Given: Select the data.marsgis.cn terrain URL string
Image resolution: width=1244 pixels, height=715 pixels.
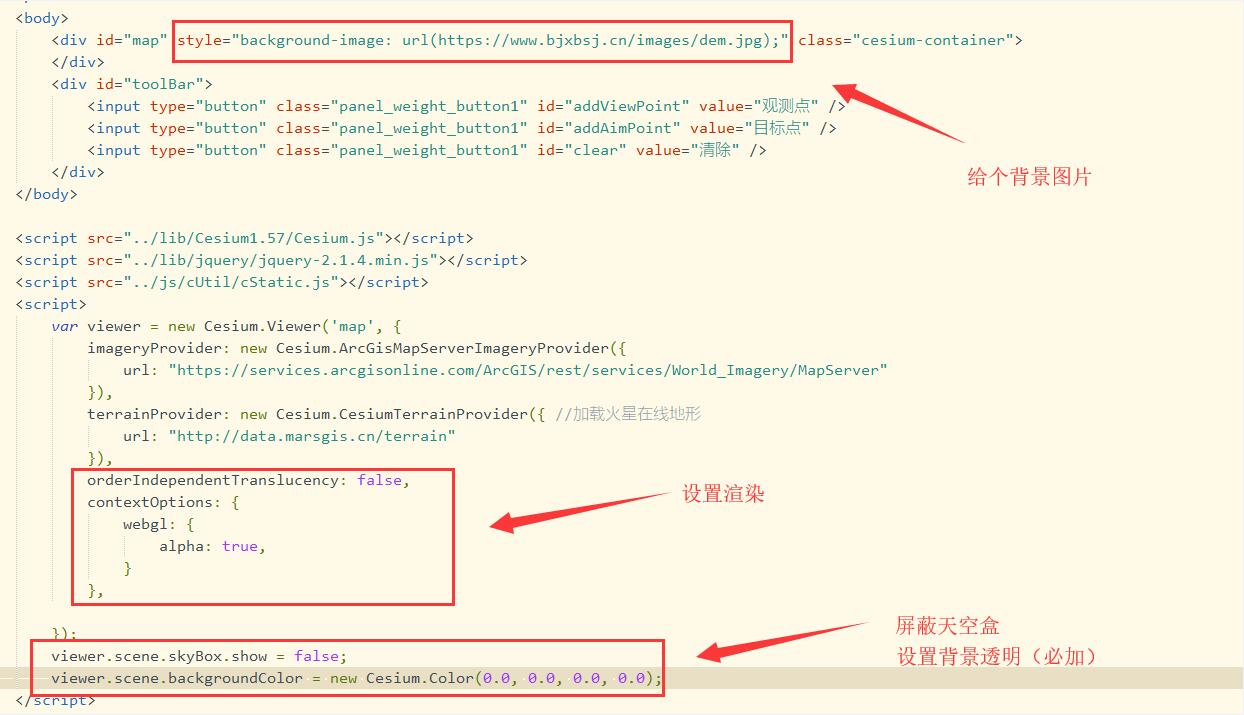Looking at the screenshot, I should [x=312, y=436].
